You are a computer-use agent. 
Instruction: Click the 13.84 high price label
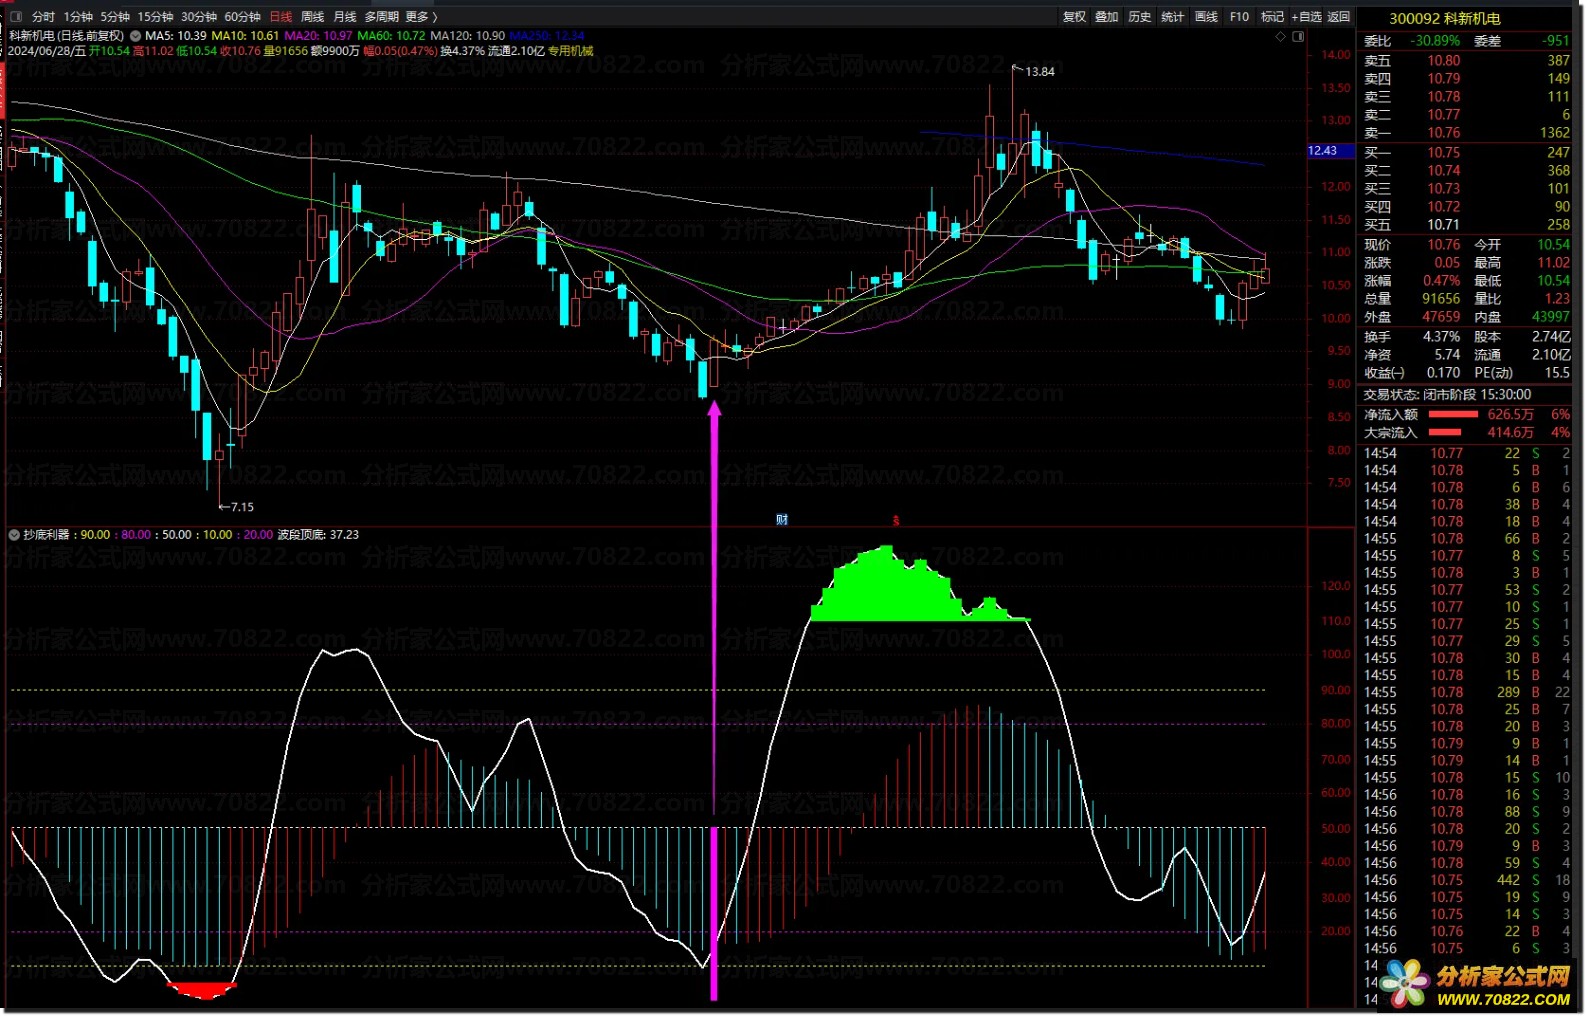(x=1040, y=72)
